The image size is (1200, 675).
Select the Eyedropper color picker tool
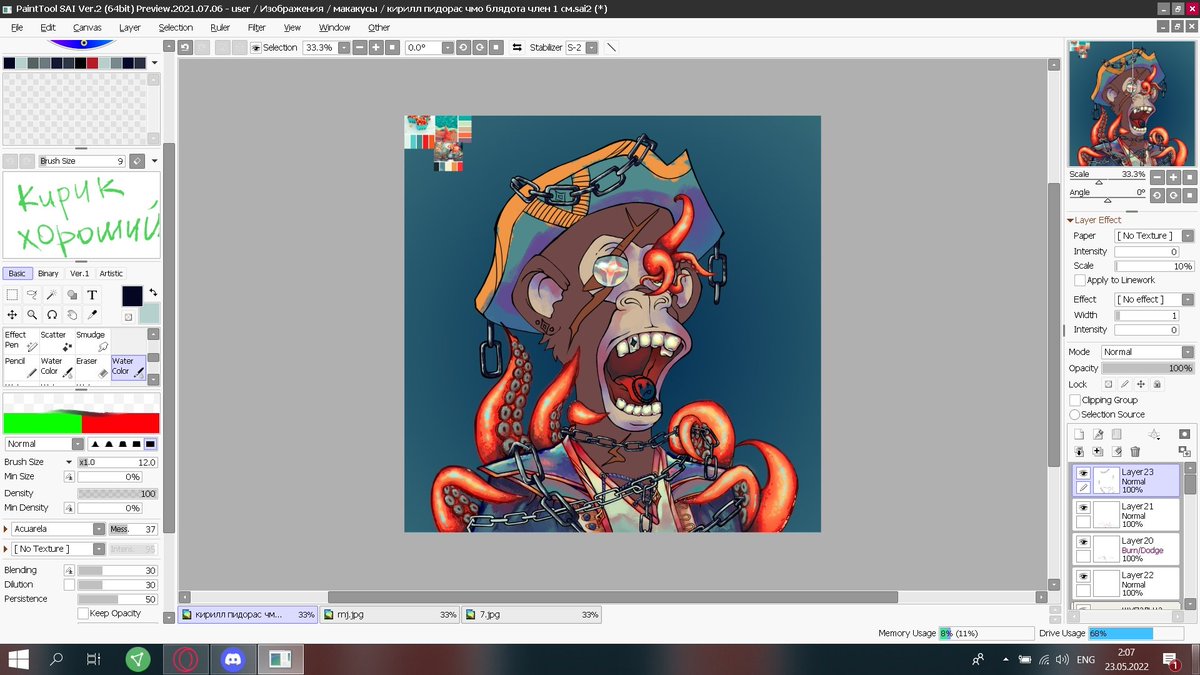pos(92,315)
